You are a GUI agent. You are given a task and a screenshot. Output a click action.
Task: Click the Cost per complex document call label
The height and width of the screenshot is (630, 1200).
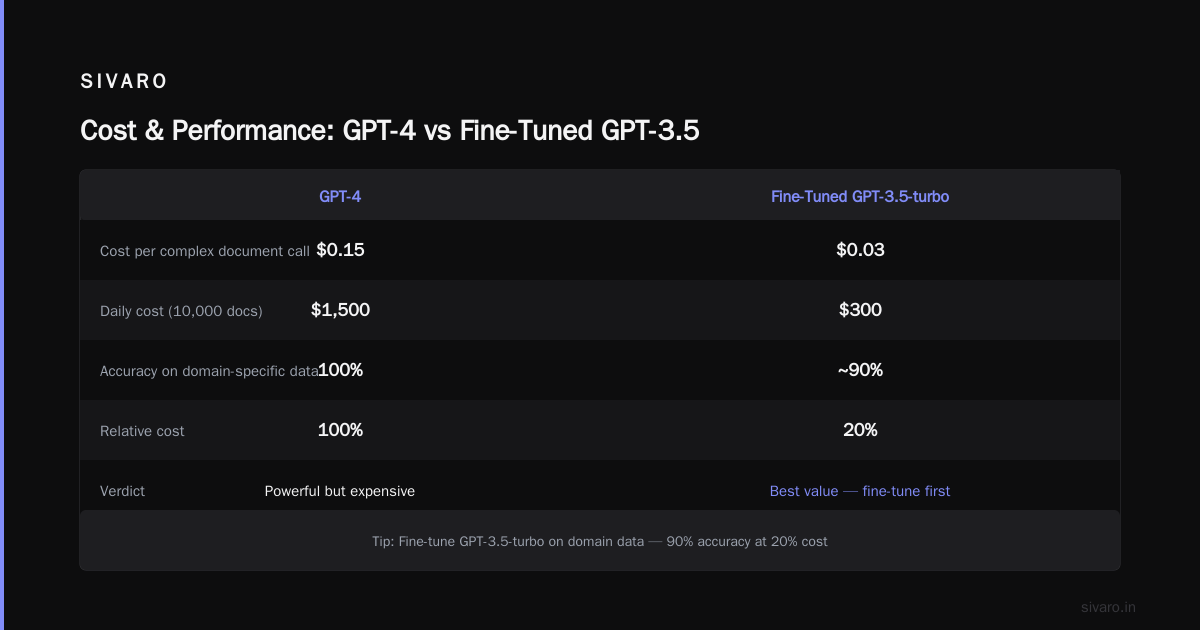coord(205,251)
